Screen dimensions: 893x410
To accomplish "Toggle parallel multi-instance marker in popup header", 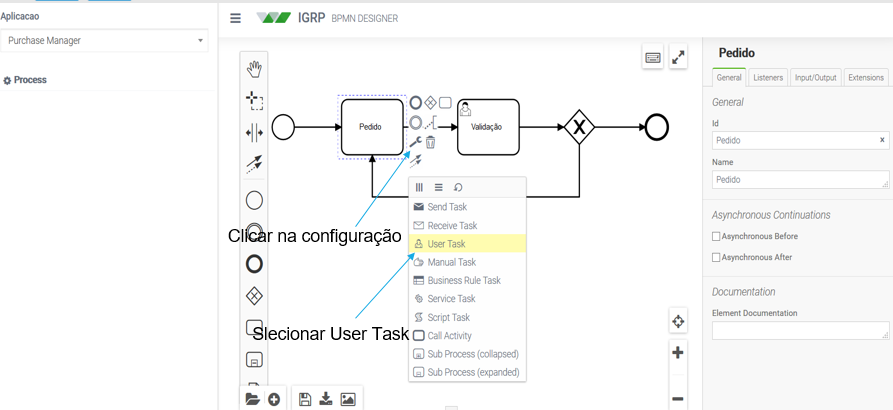I will click(x=420, y=187).
